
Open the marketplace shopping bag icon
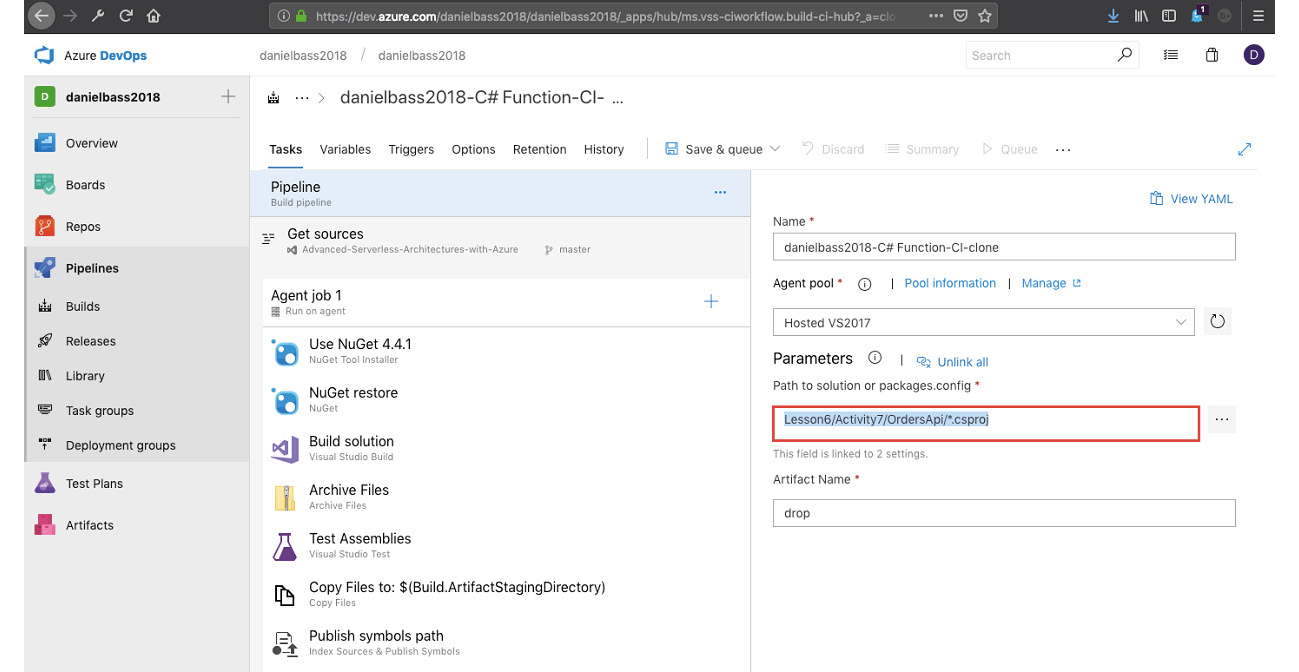(x=1212, y=56)
